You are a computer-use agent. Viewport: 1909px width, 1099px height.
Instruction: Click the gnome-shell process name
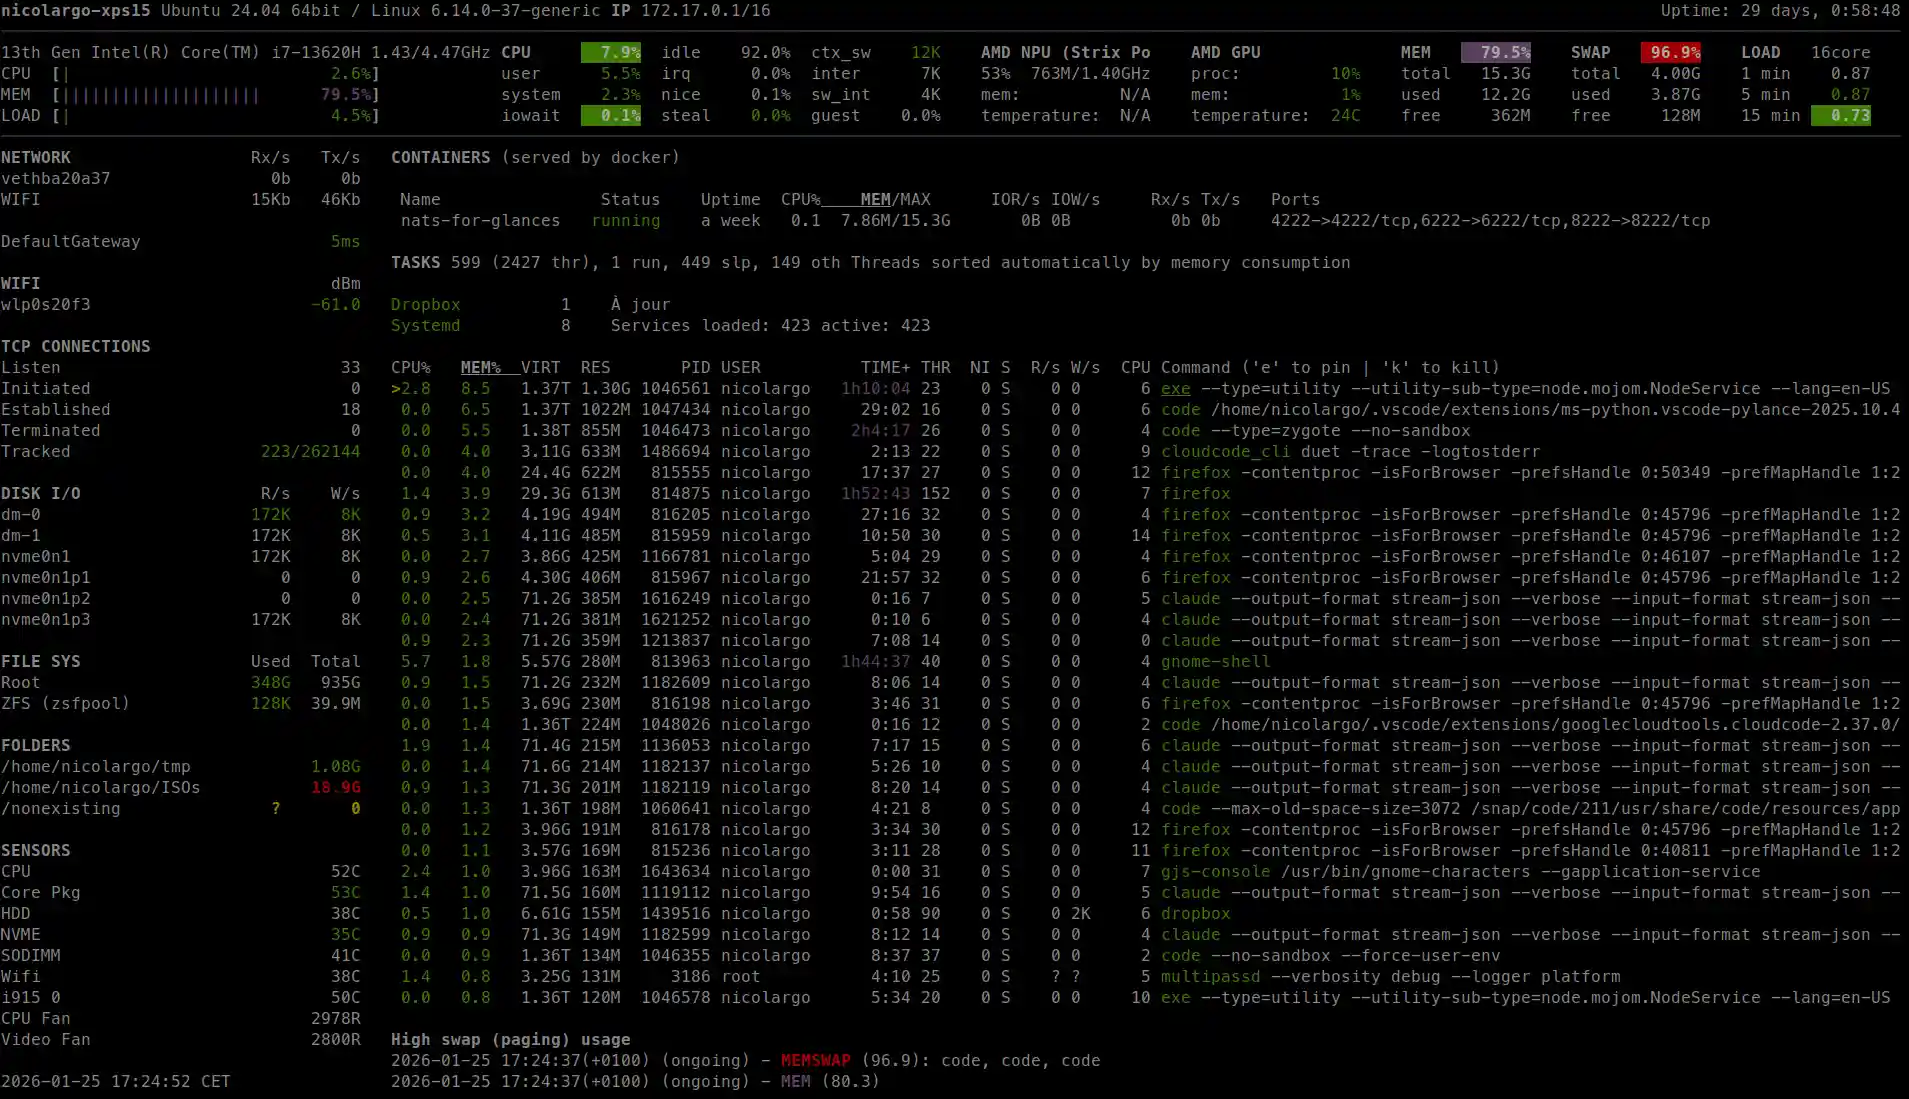(x=1215, y=661)
